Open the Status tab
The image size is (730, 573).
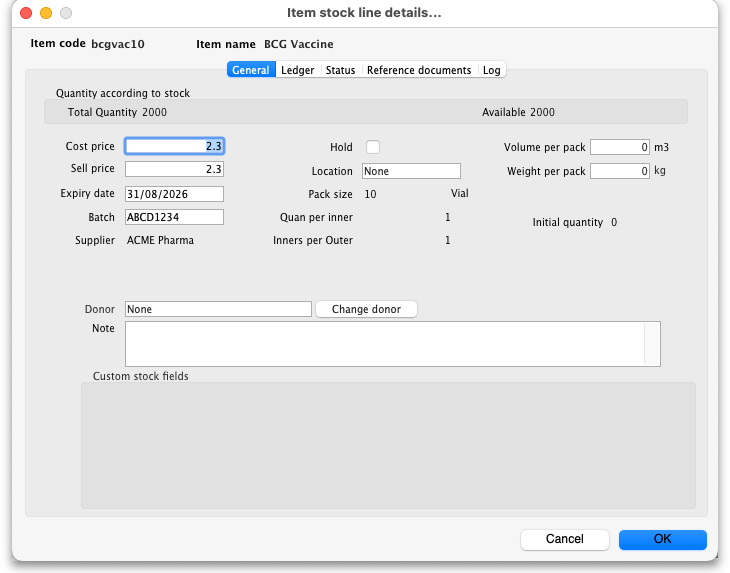point(340,70)
